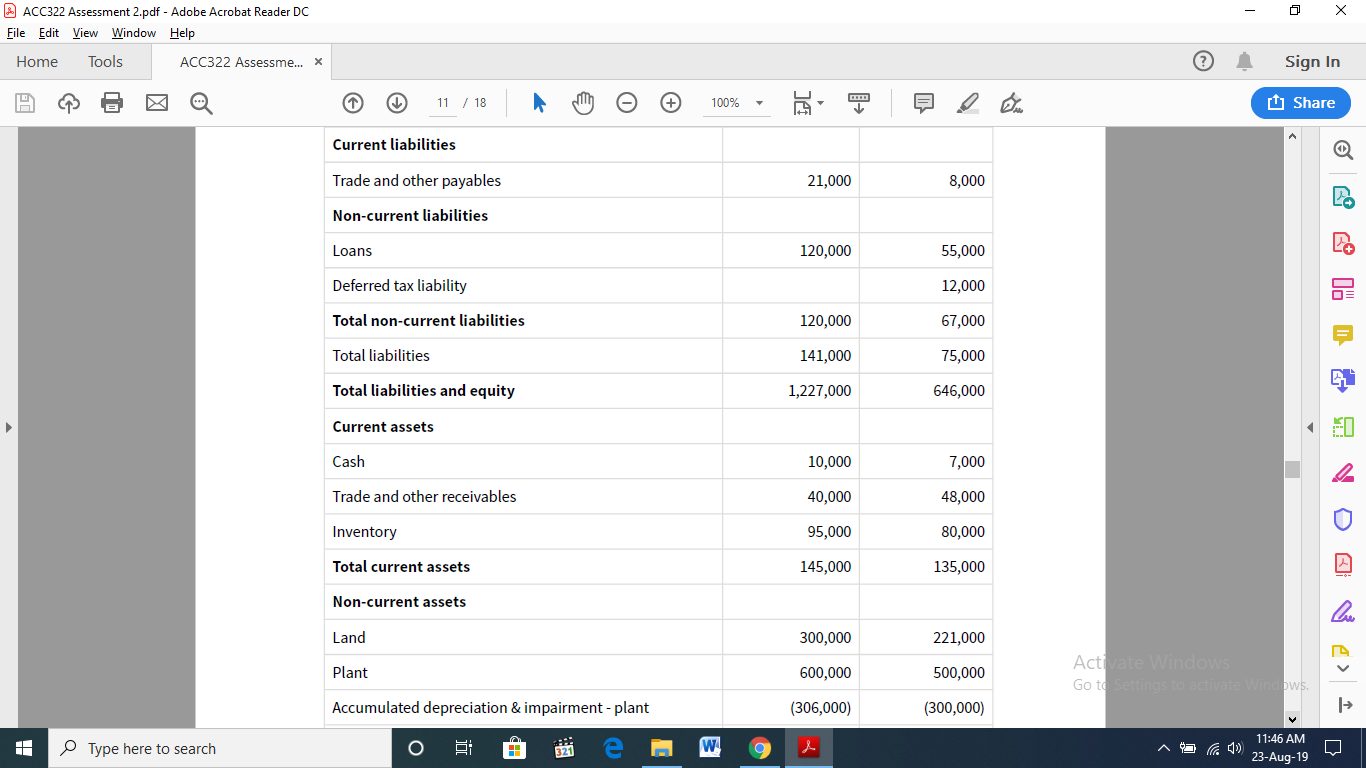Open the Comment tool panel

[x=1343, y=334]
